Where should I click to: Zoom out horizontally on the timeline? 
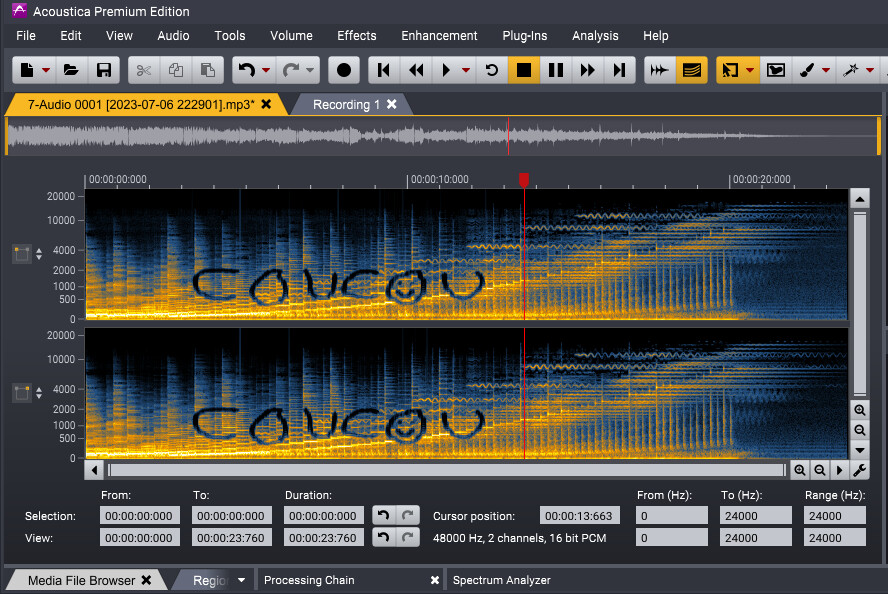[819, 470]
